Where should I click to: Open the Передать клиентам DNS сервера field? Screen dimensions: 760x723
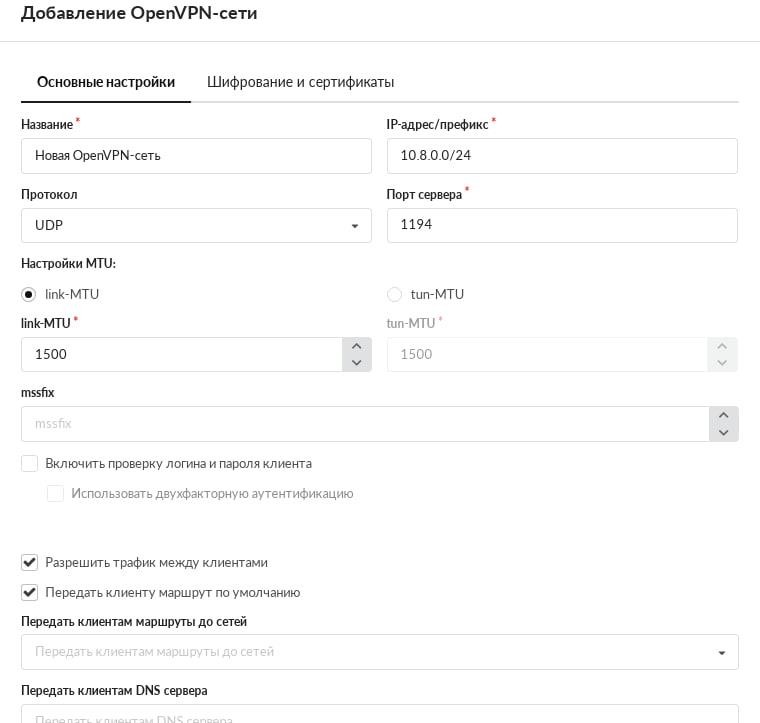pyautogui.click(x=380, y=714)
